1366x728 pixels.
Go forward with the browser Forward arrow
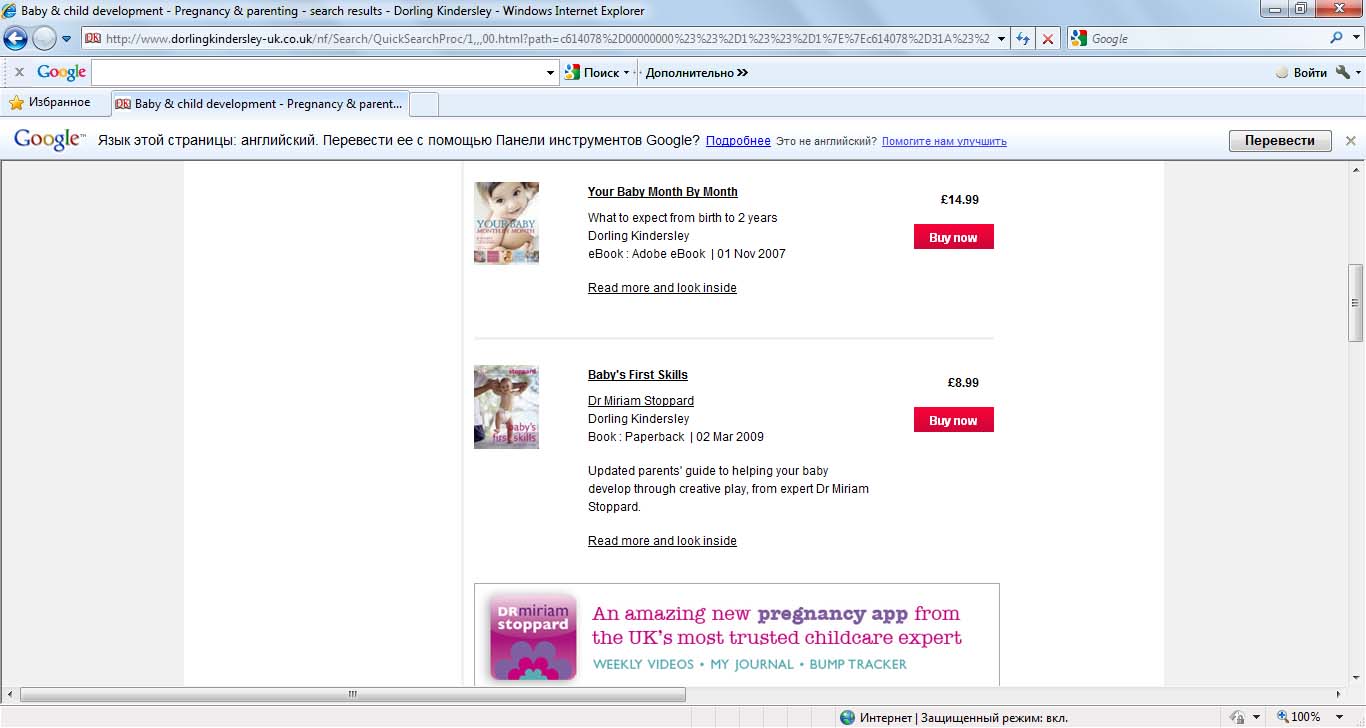(44, 39)
